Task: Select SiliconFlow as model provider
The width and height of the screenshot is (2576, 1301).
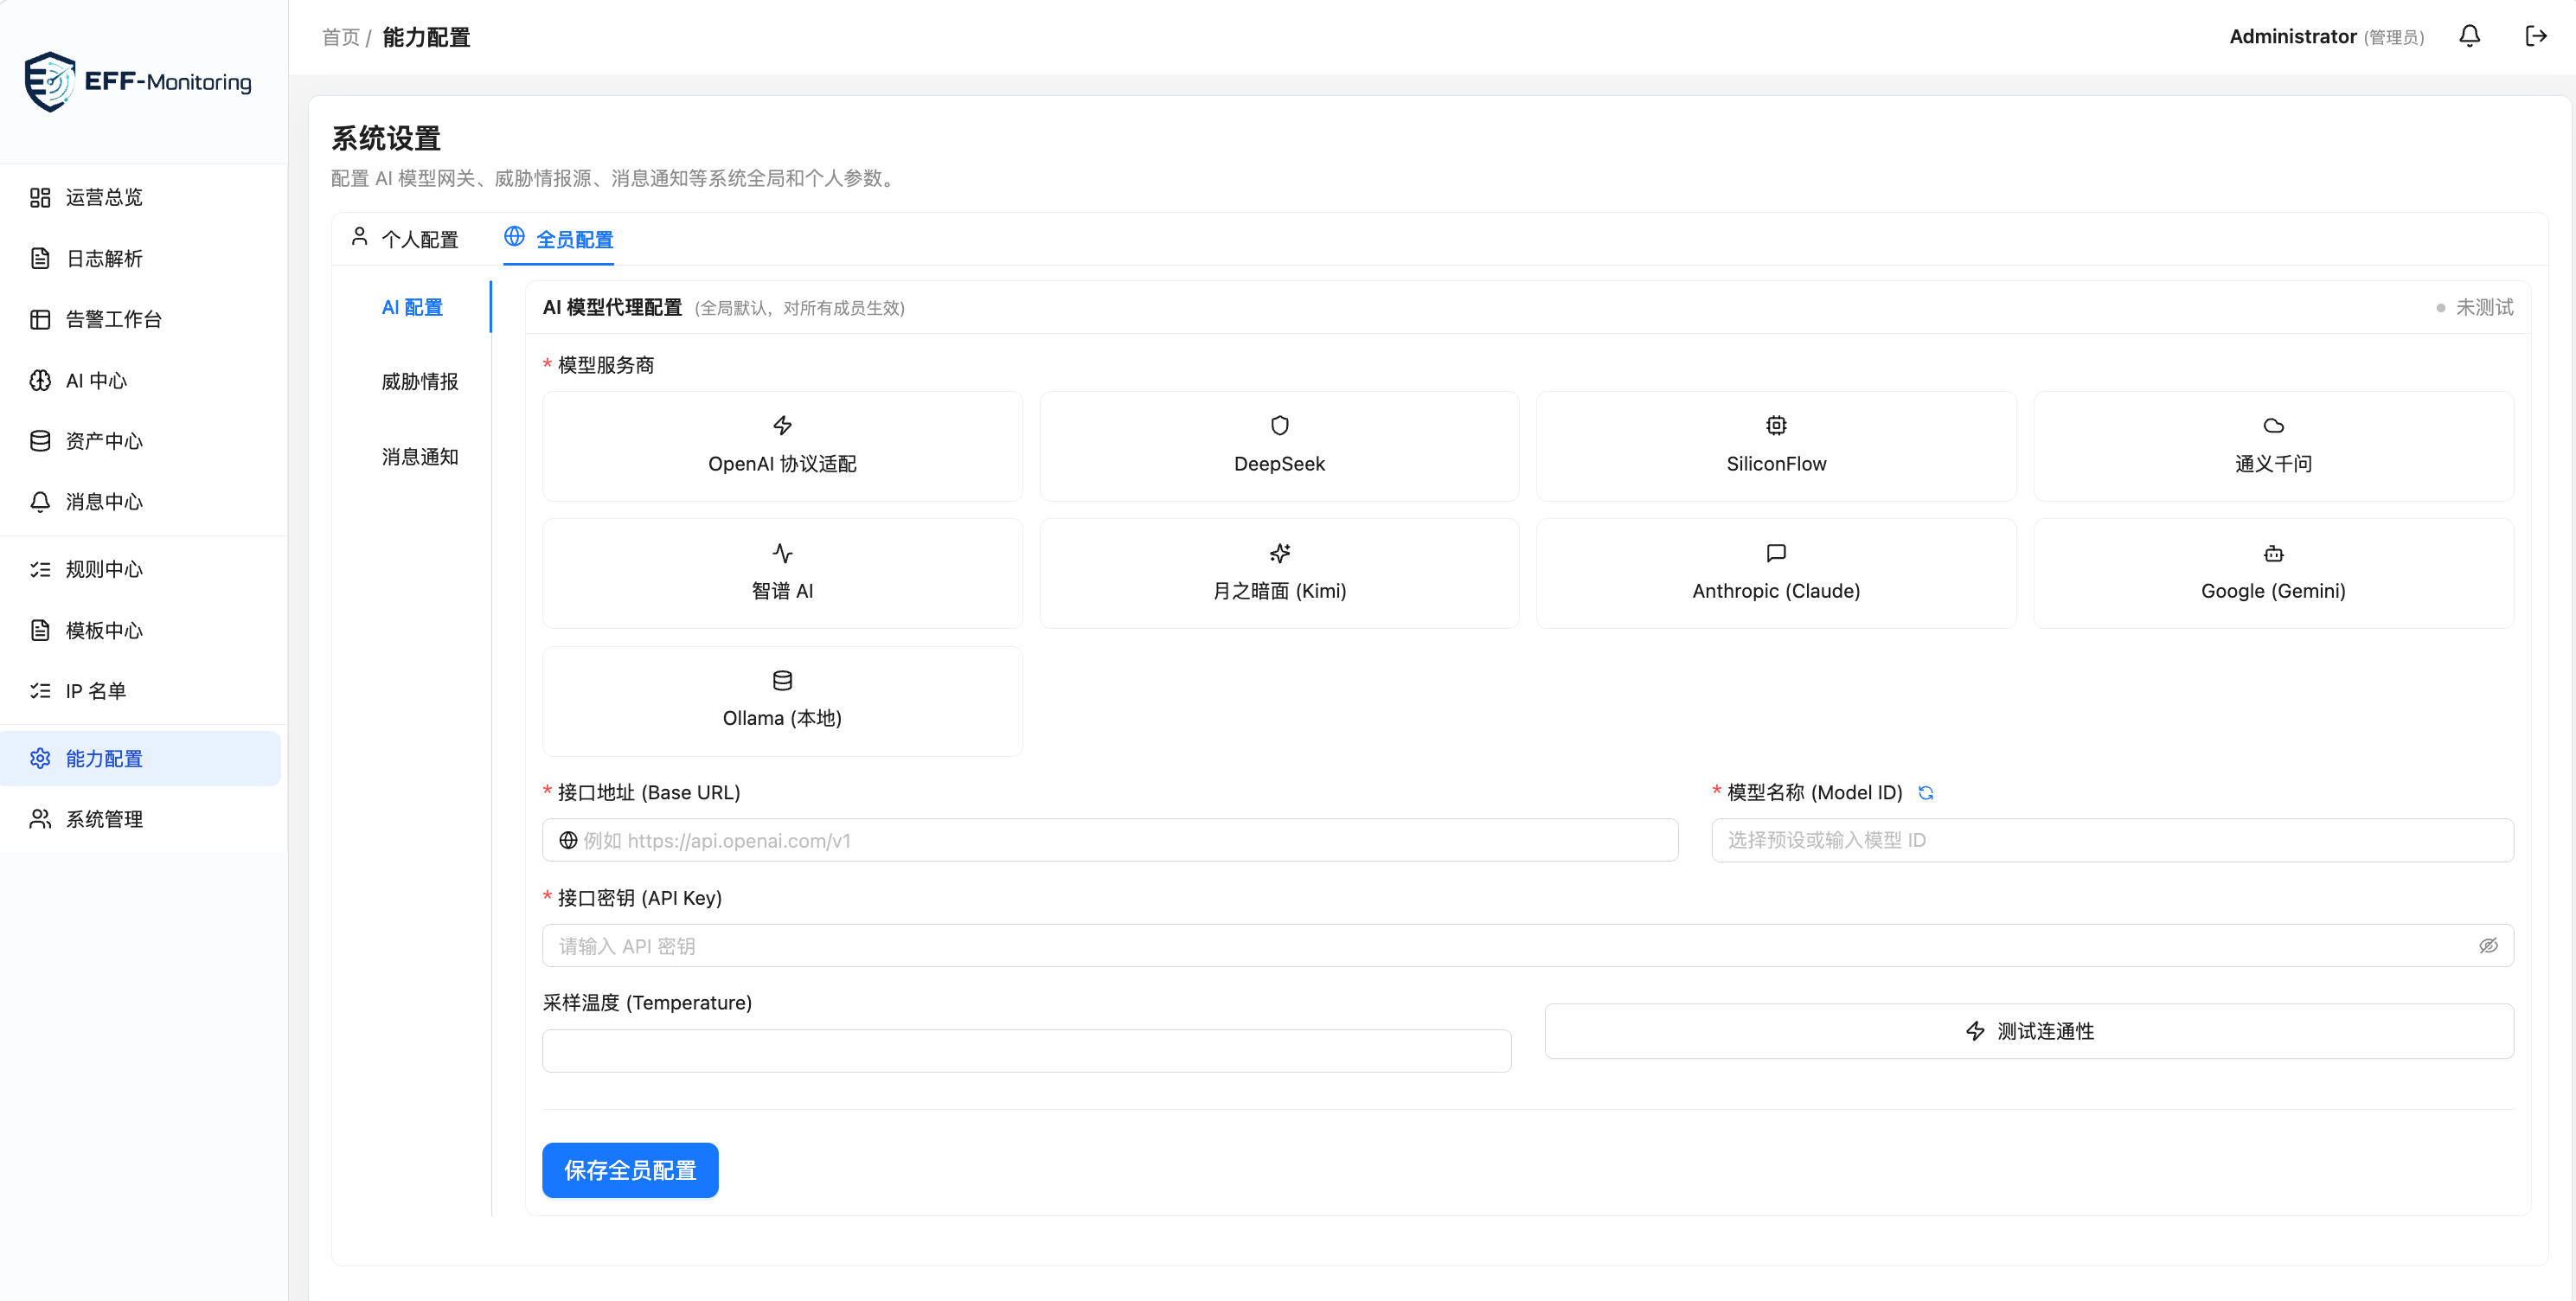Action: 1776,446
